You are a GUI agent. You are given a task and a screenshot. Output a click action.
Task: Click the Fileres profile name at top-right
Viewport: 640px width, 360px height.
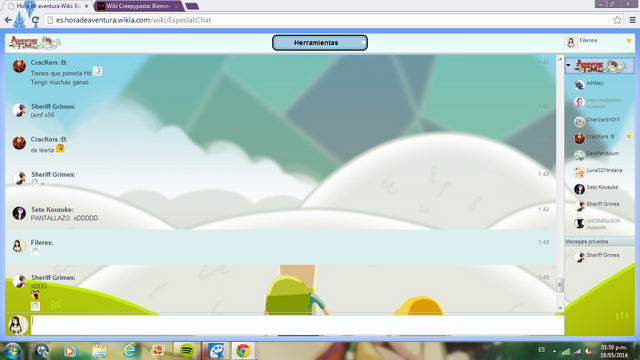pyautogui.click(x=588, y=40)
